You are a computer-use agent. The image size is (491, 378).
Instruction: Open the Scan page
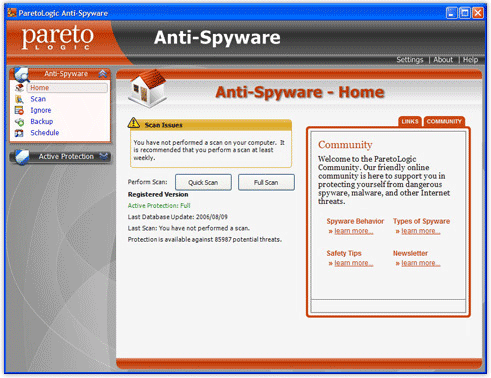tap(38, 99)
